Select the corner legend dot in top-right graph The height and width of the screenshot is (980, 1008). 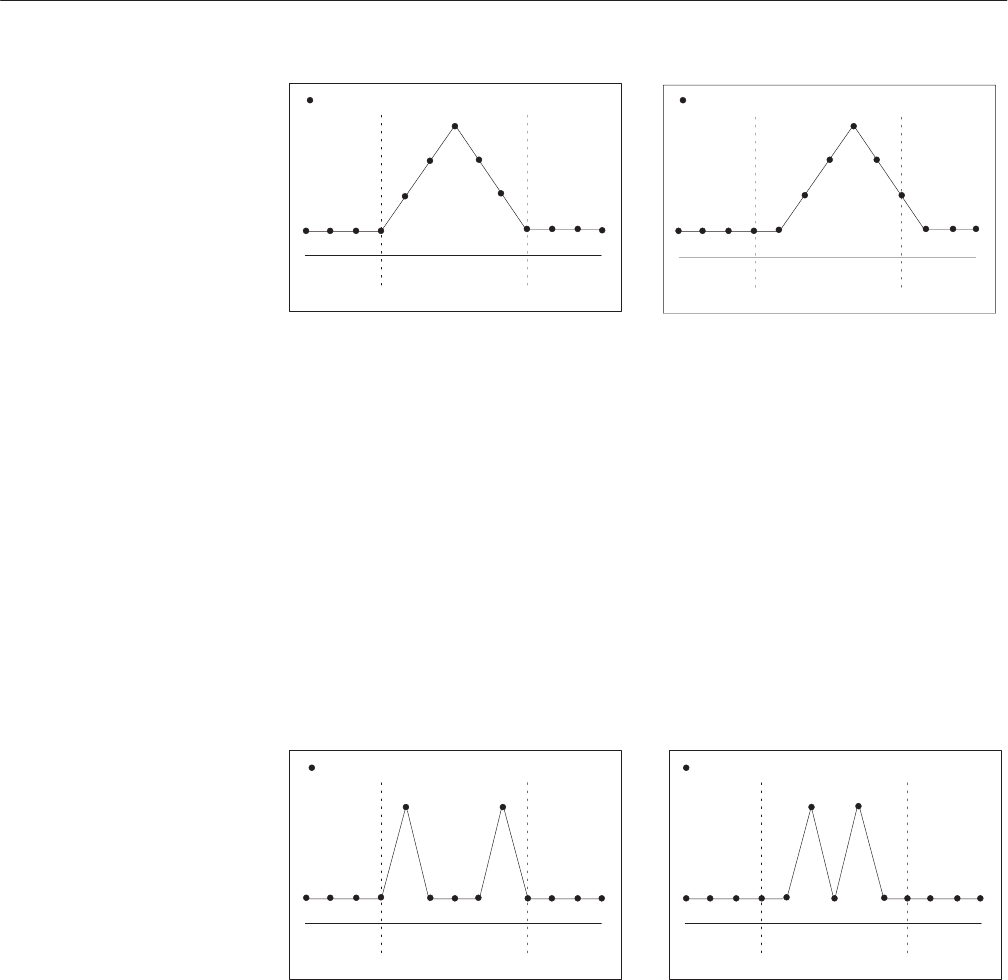[683, 100]
